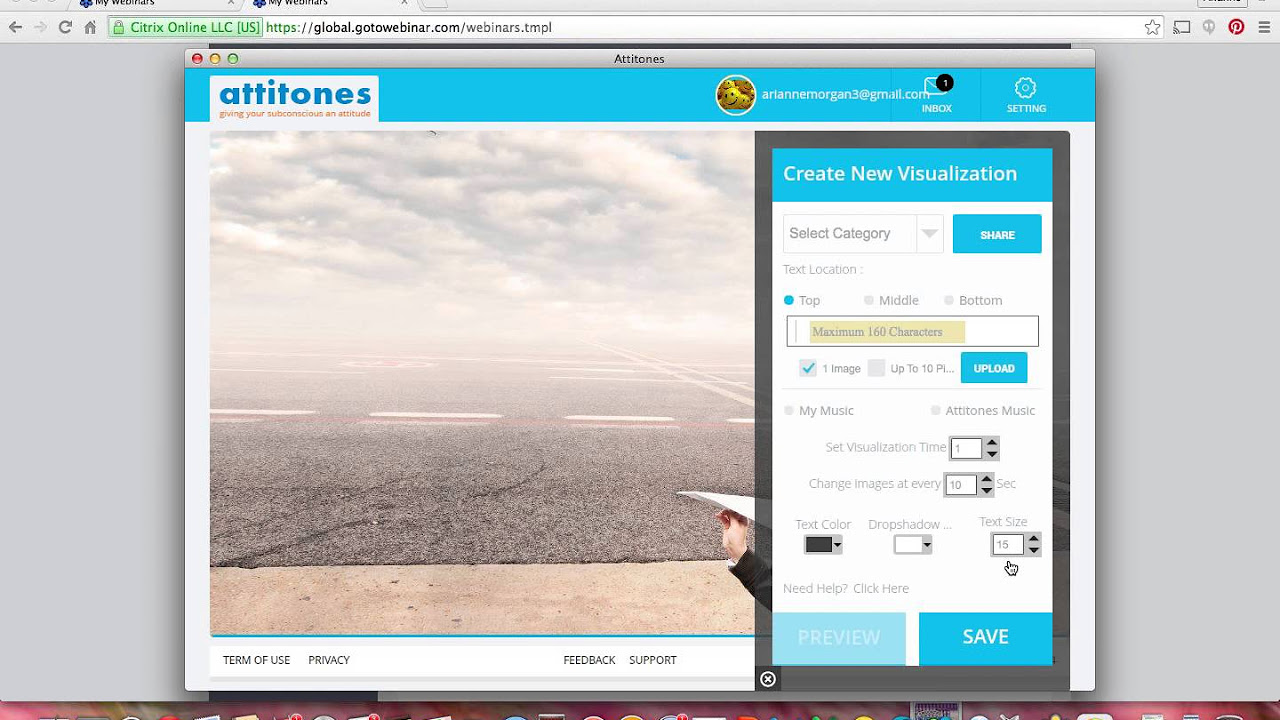Decrease Set Visualization Time value

pyautogui.click(x=992, y=454)
